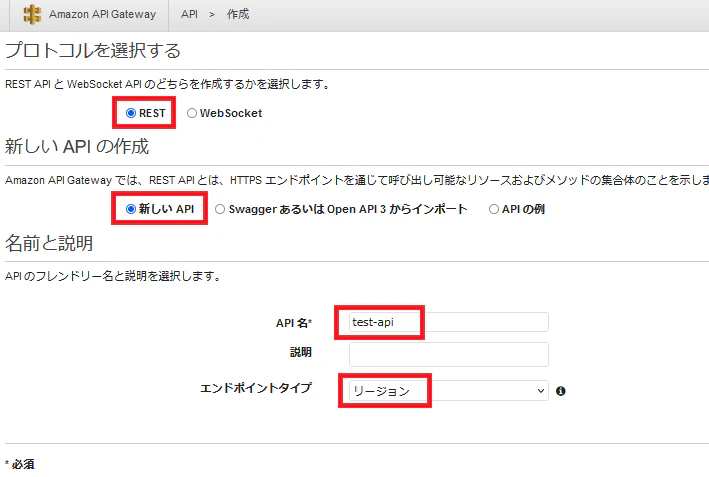Click the endpoint type info icon
Viewport: 709px width, 477px height.
click(561, 391)
